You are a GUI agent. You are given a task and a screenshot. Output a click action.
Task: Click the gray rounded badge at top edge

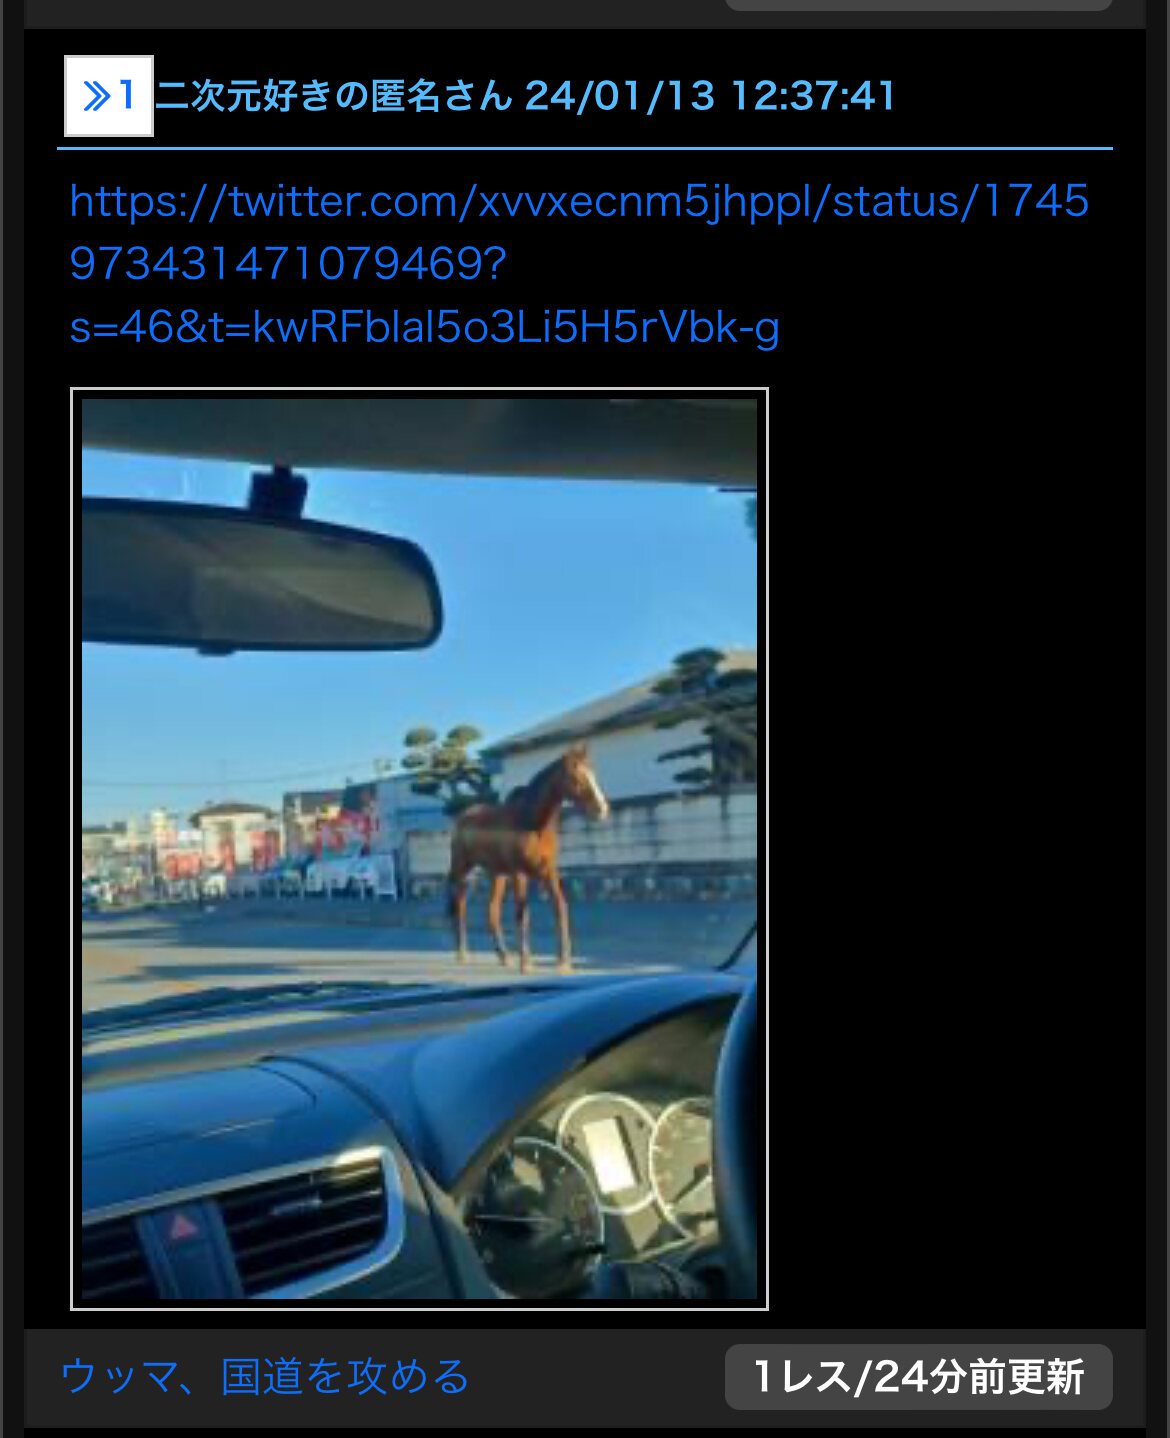tap(918, 5)
